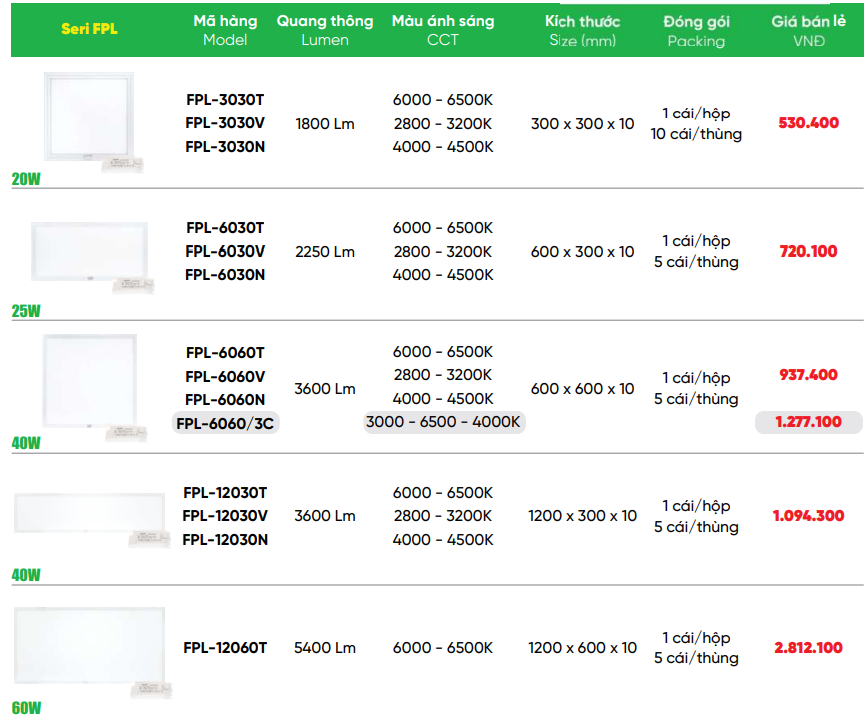Screen dimensions: 867x715
Task: Select model code FPL-12030V
Action: click(225, 516)
